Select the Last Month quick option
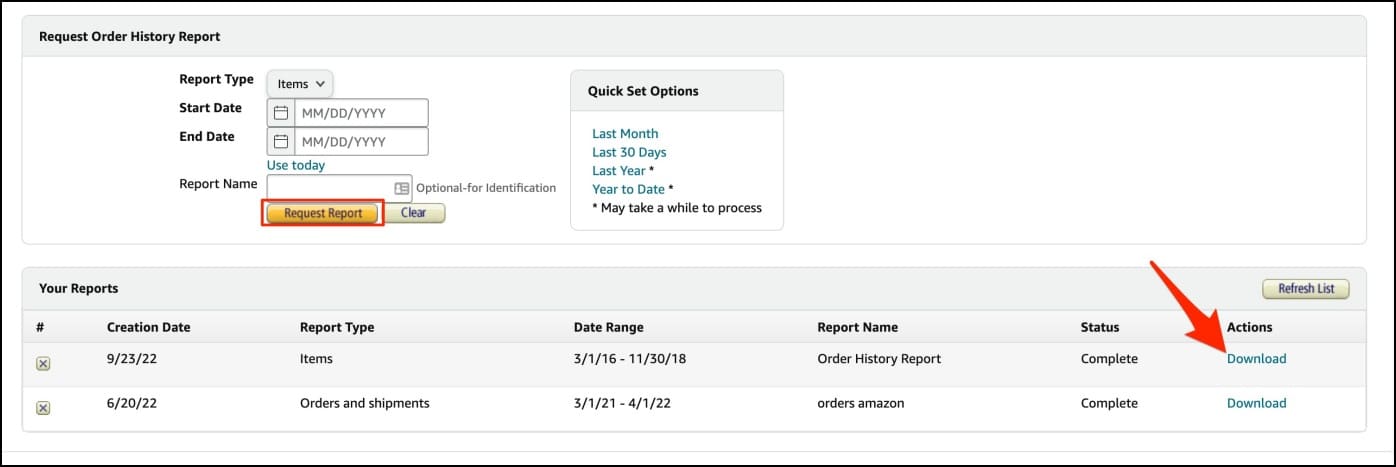The image size is (1396, 467). [625, 134]
